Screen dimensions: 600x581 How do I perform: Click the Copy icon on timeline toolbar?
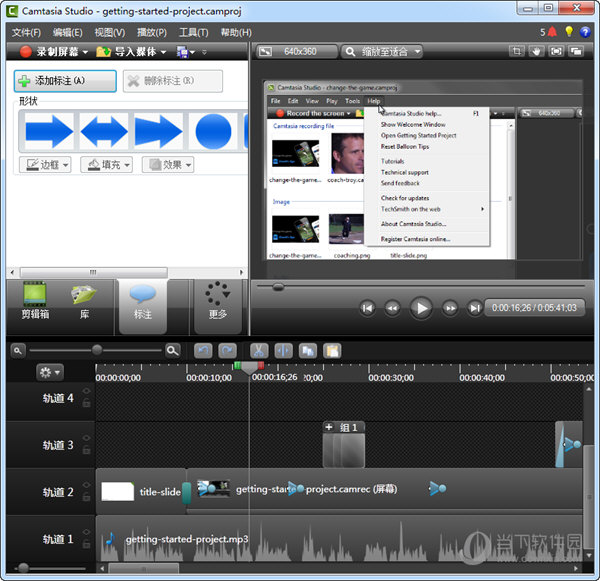[x=308, y=351]
